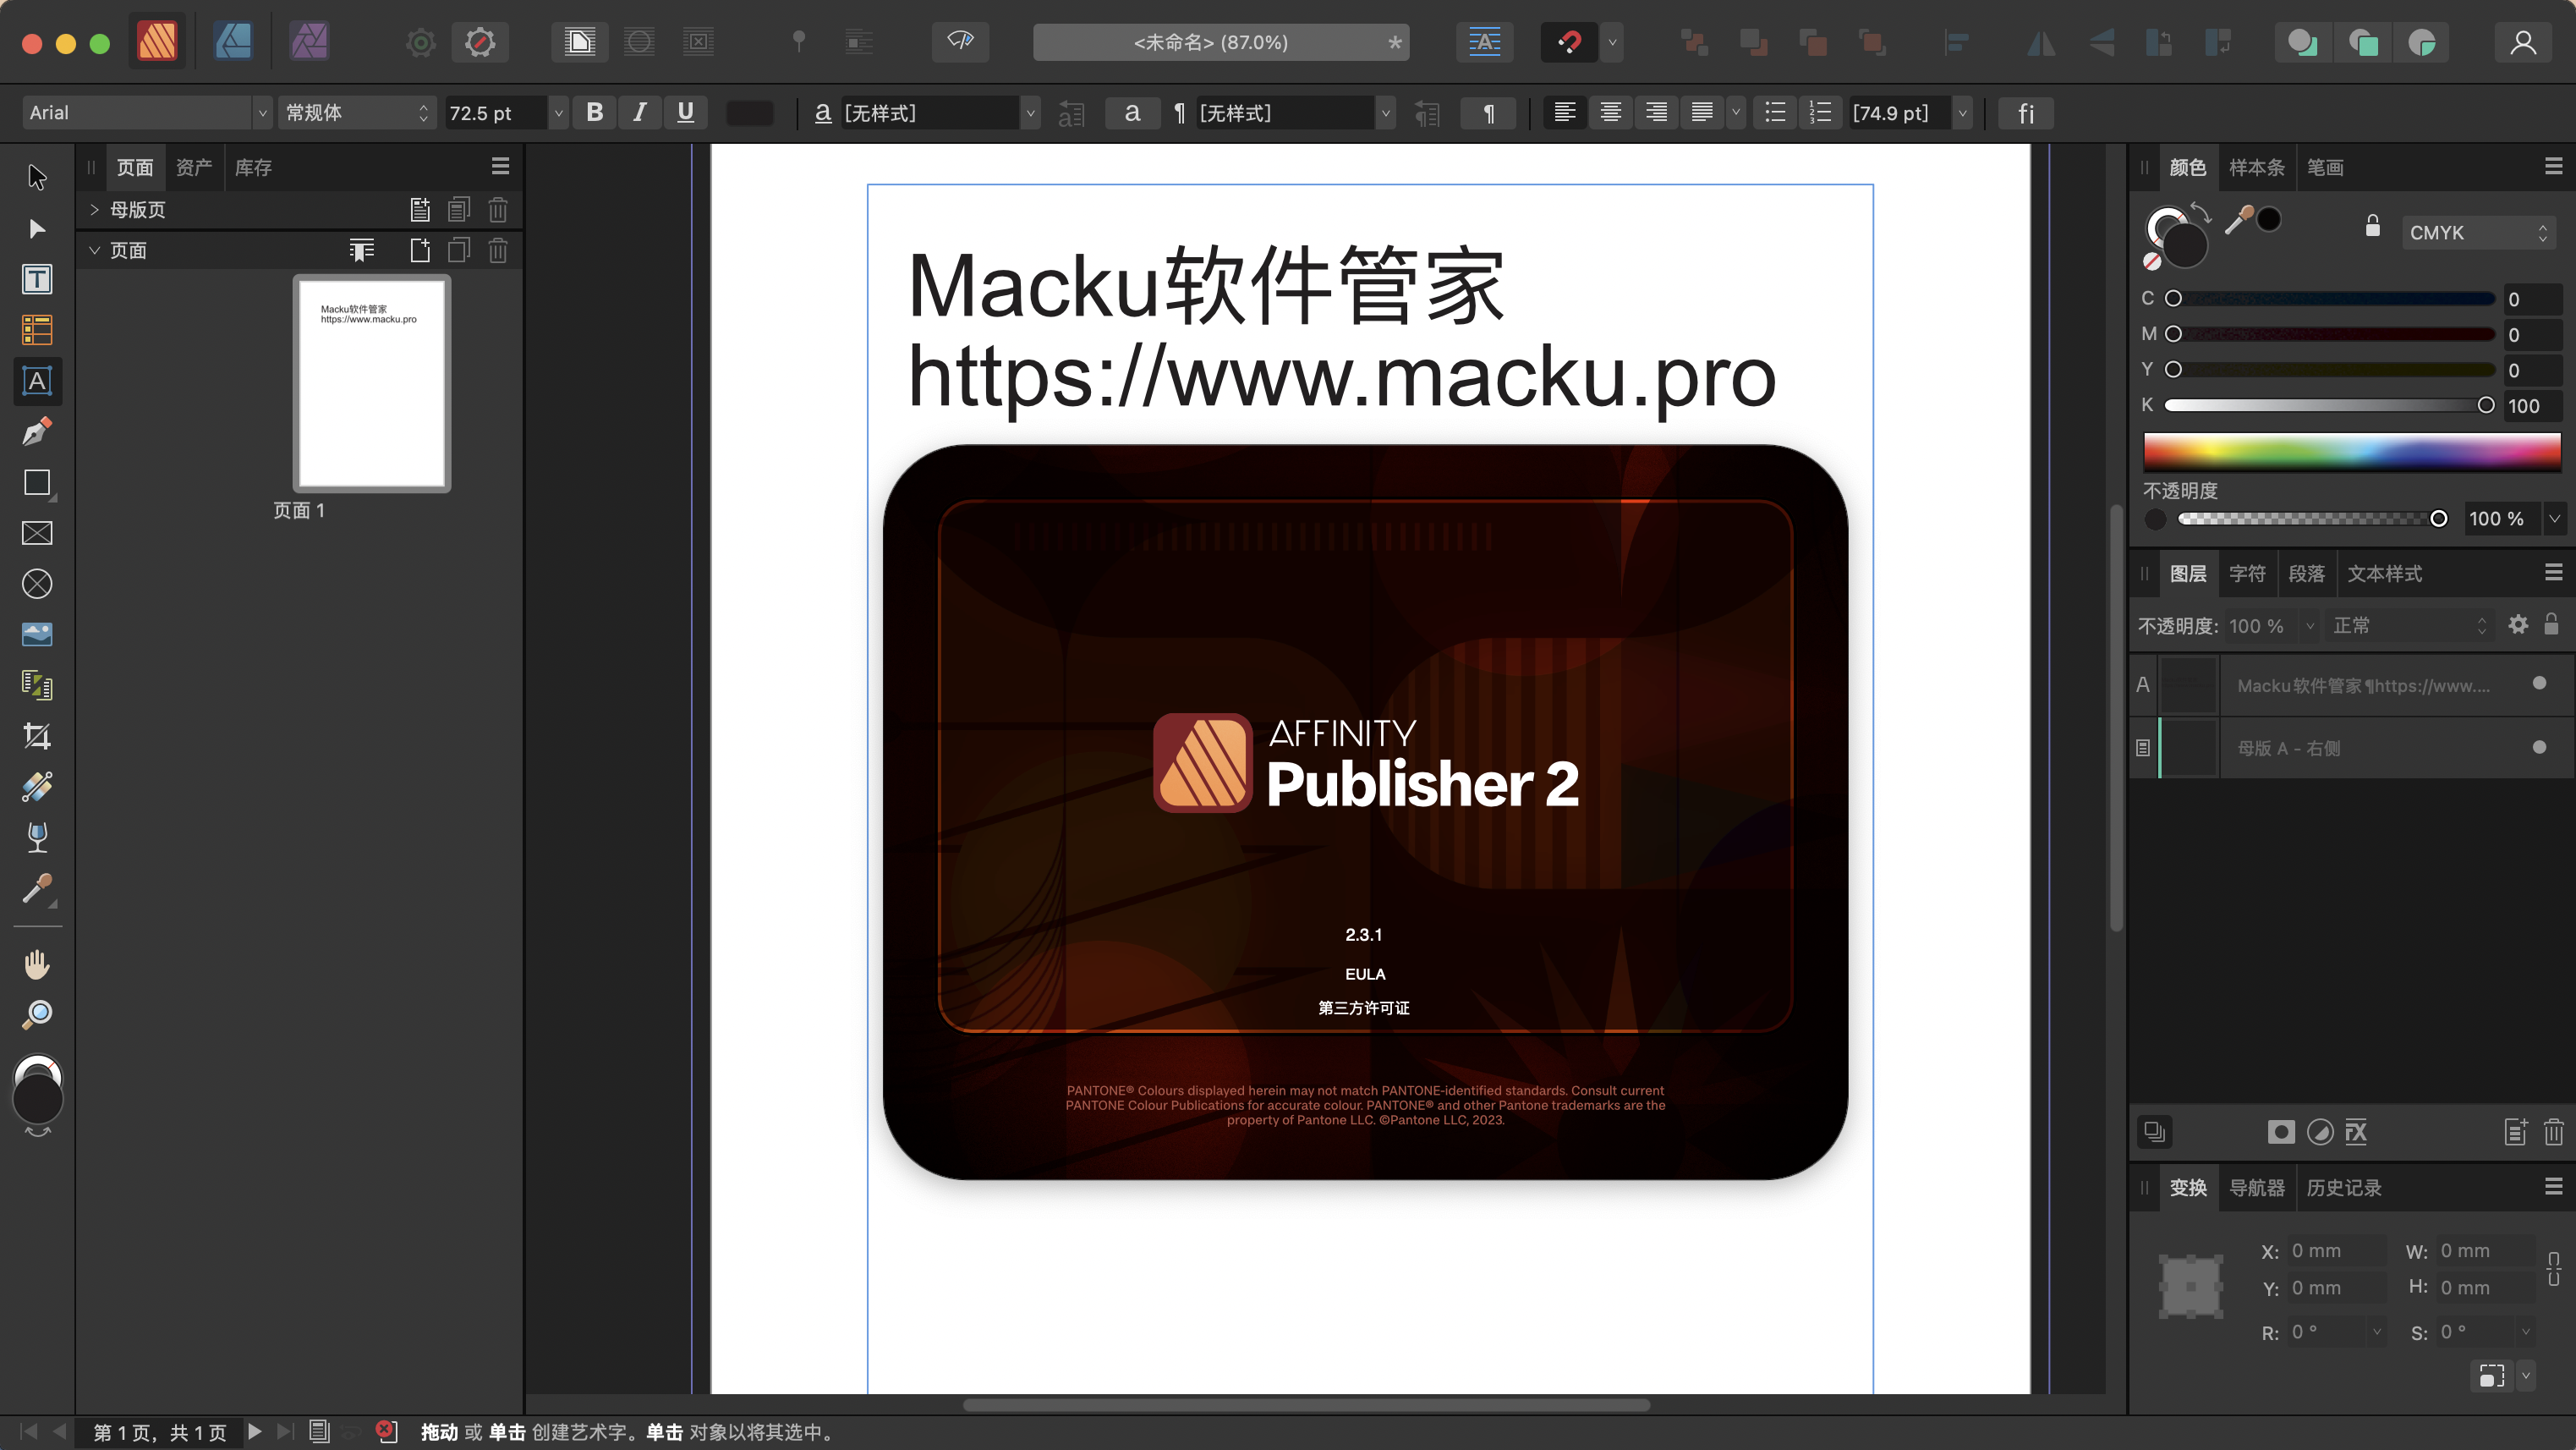
Task: Expand the 母版页 section
Action: [x=94, y=209]
